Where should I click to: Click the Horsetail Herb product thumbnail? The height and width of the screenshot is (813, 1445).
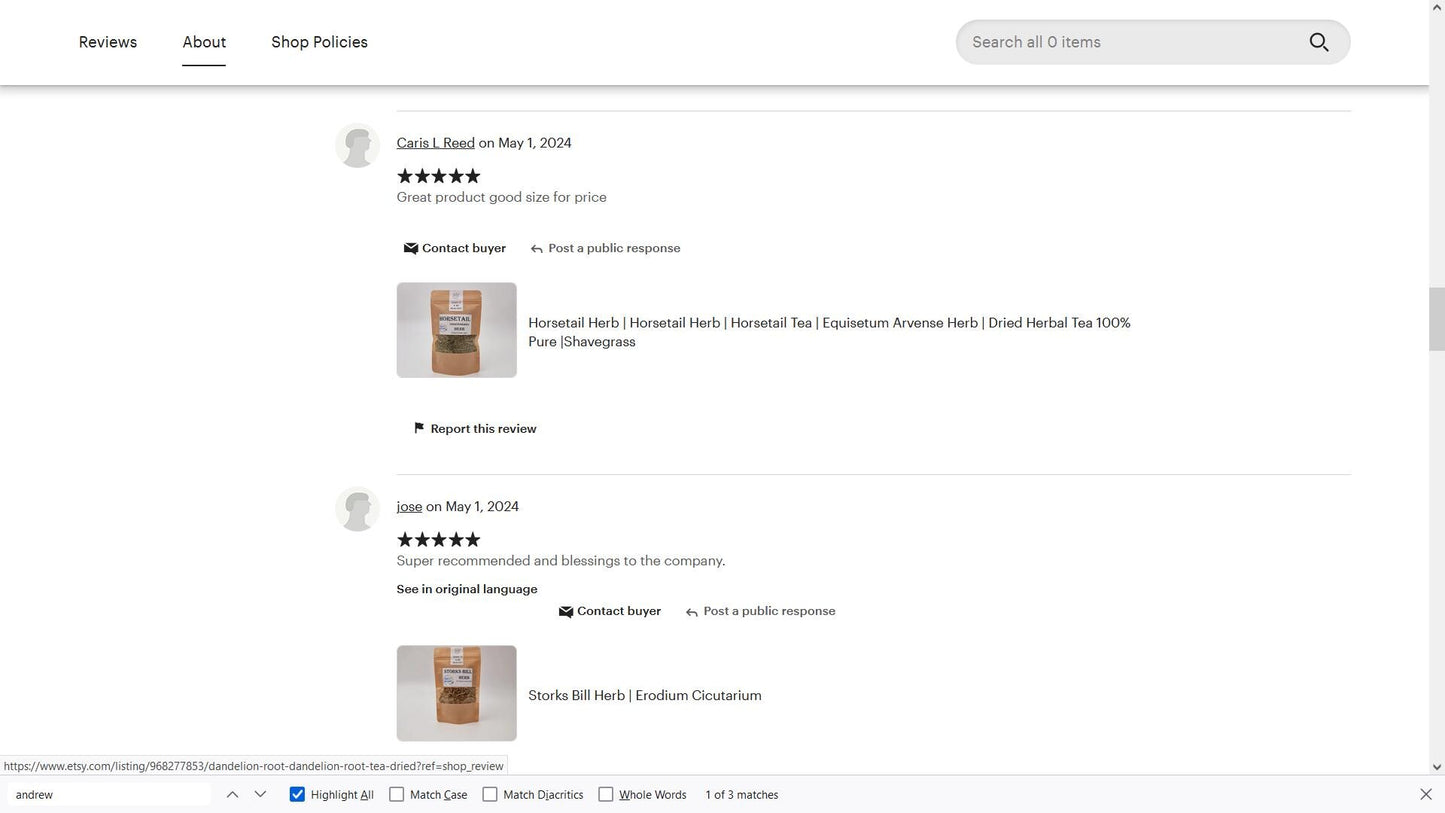(456, 330)
